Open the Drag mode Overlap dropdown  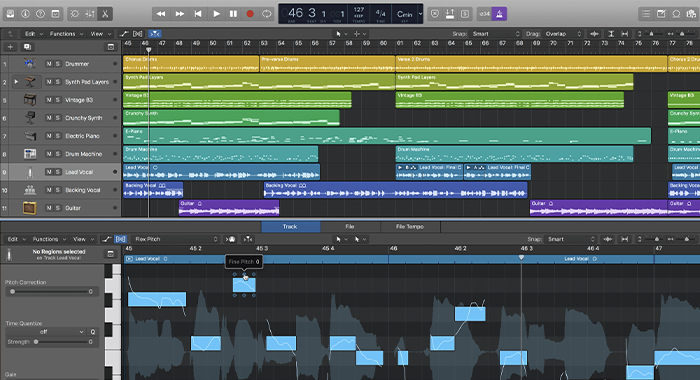click(x=562, y=33)
